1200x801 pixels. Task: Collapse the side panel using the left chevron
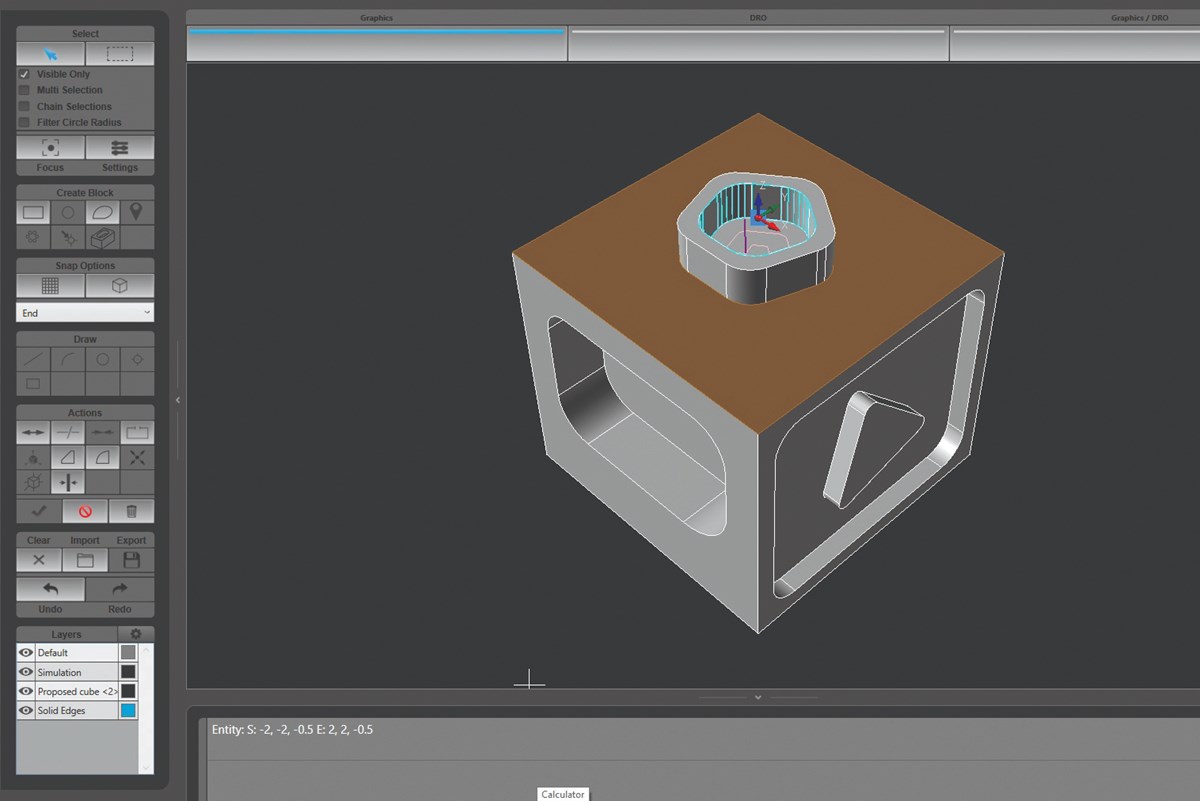tap(178, 398)
